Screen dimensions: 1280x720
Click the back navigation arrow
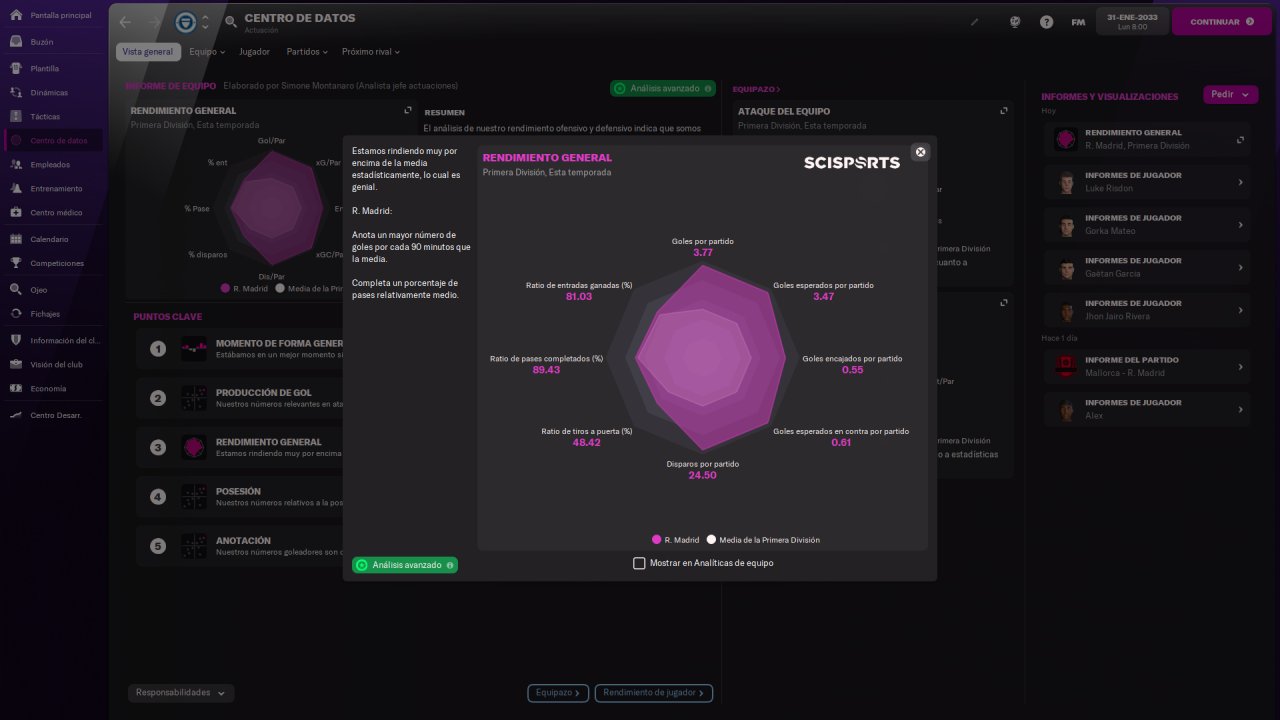click(125, 22)
